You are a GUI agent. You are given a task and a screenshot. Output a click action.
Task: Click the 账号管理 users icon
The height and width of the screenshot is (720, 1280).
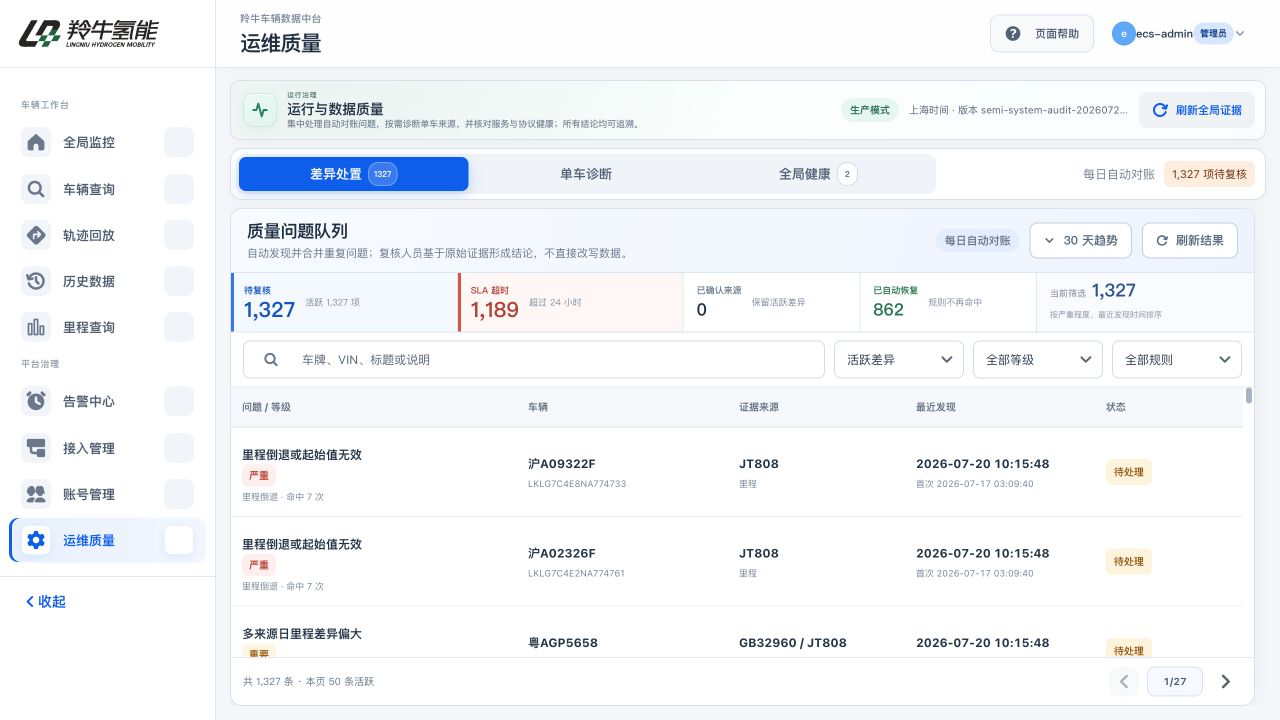(36, 494)
